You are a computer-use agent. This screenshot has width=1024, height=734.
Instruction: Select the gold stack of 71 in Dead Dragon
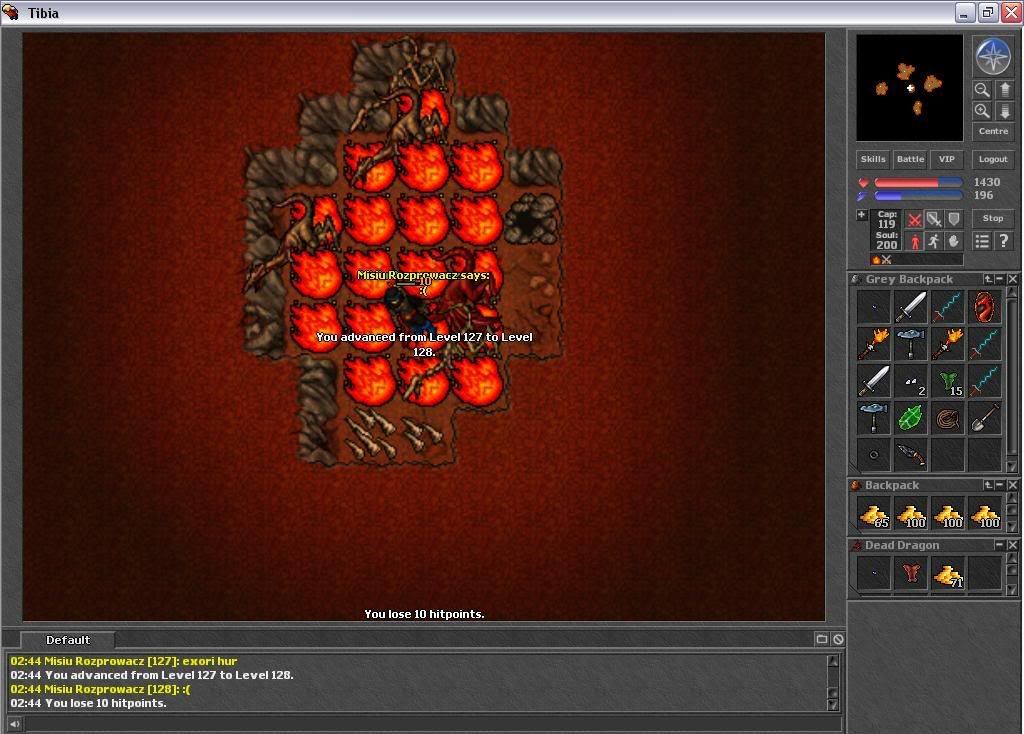pos(948,574)
